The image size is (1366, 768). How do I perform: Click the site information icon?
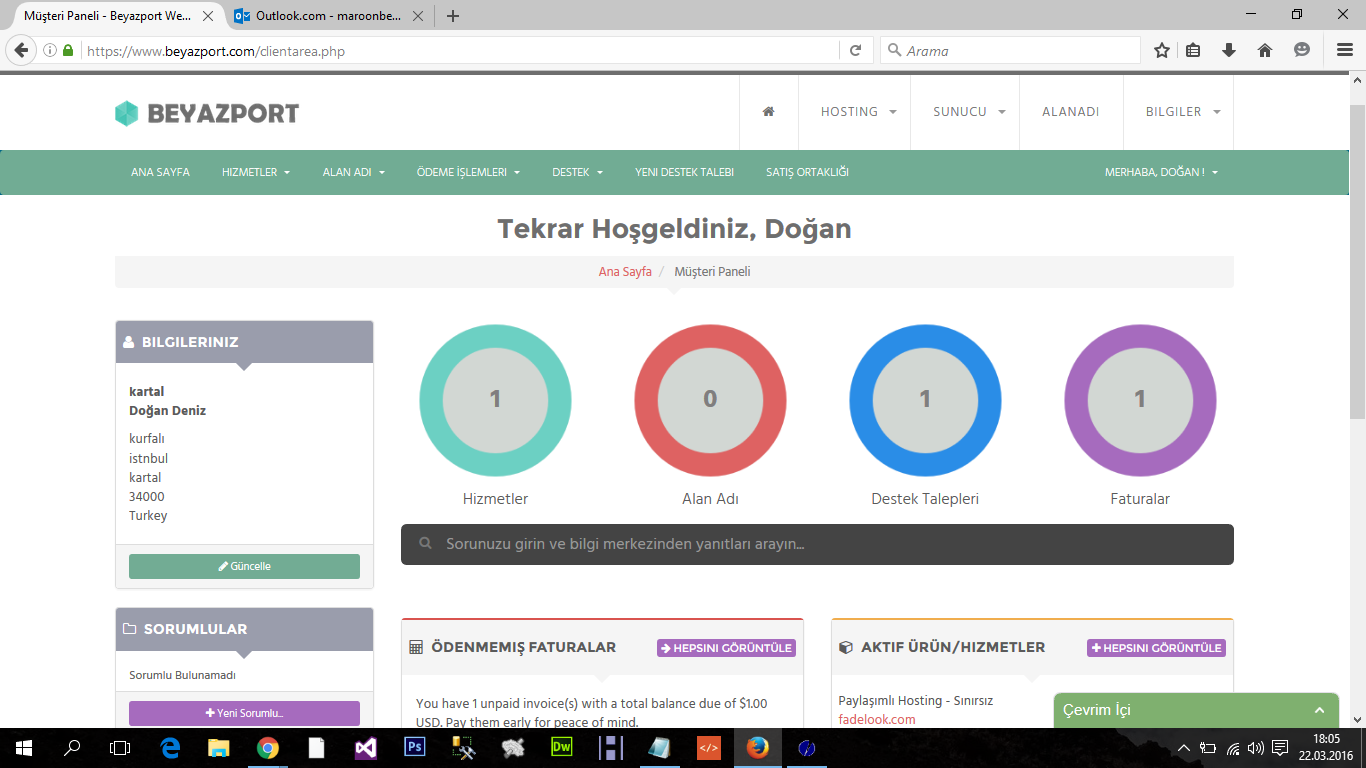50,50
